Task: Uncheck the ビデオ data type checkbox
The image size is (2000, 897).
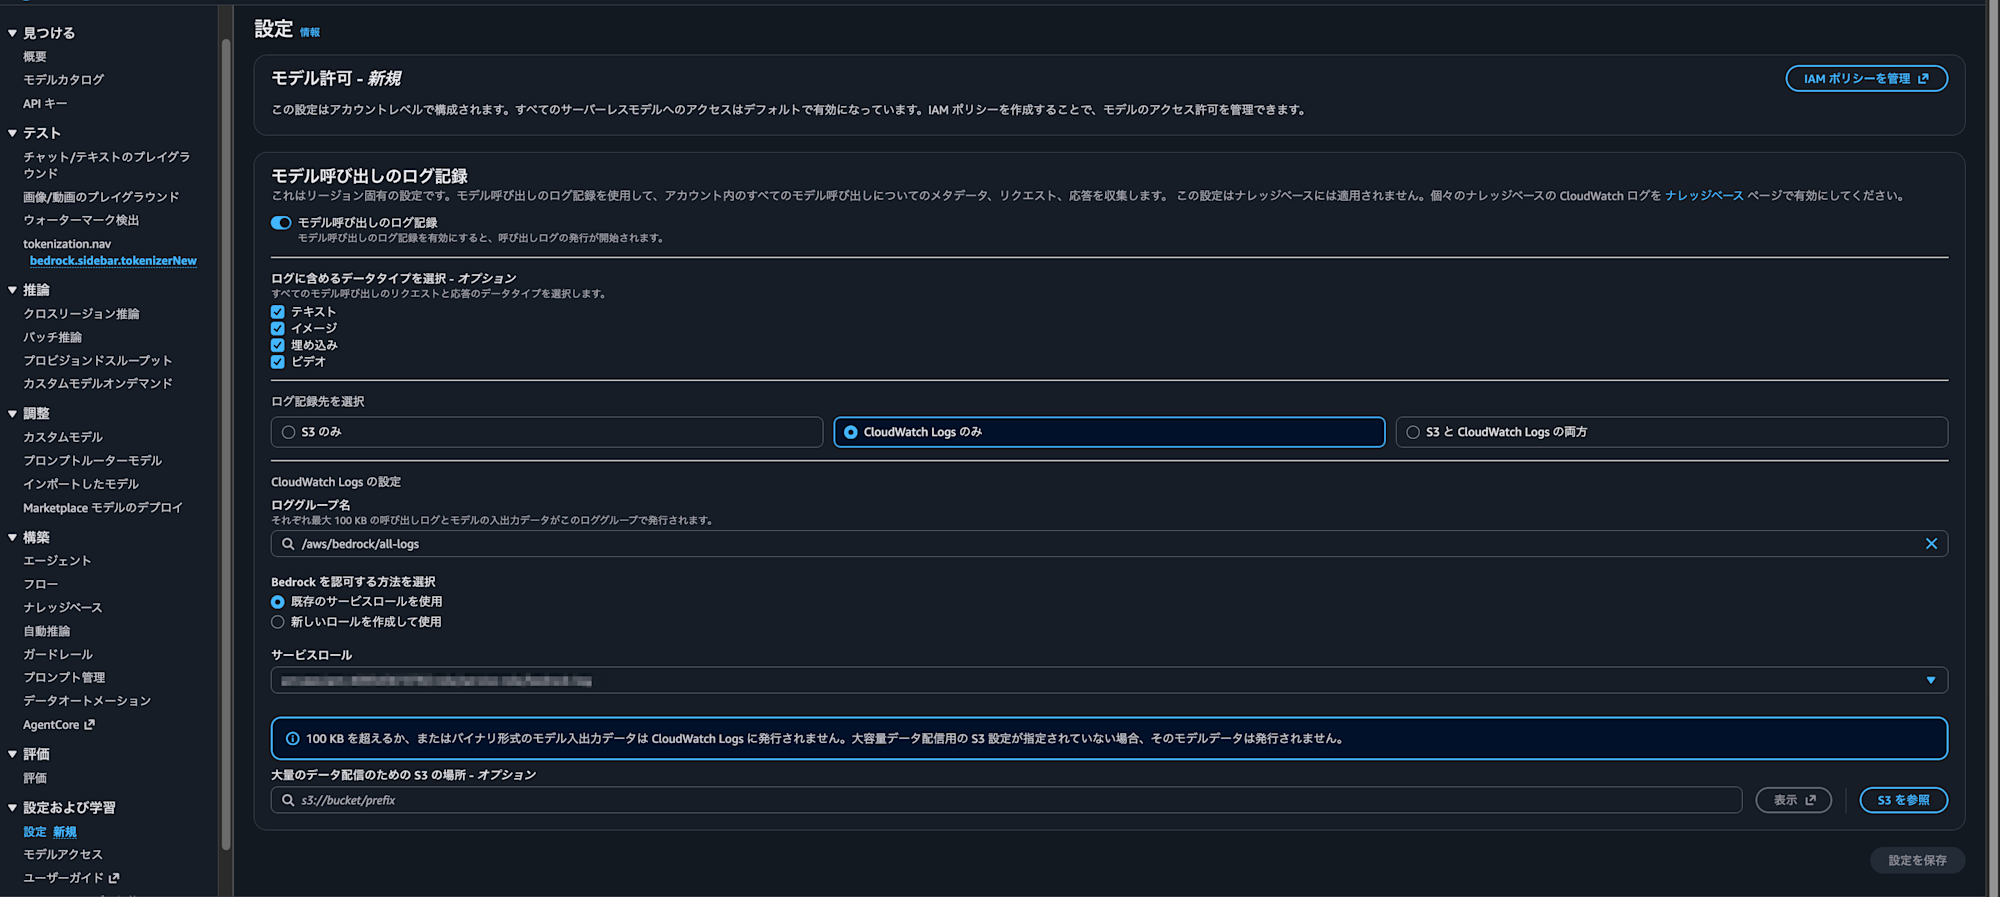Action: tap(278, 362)
